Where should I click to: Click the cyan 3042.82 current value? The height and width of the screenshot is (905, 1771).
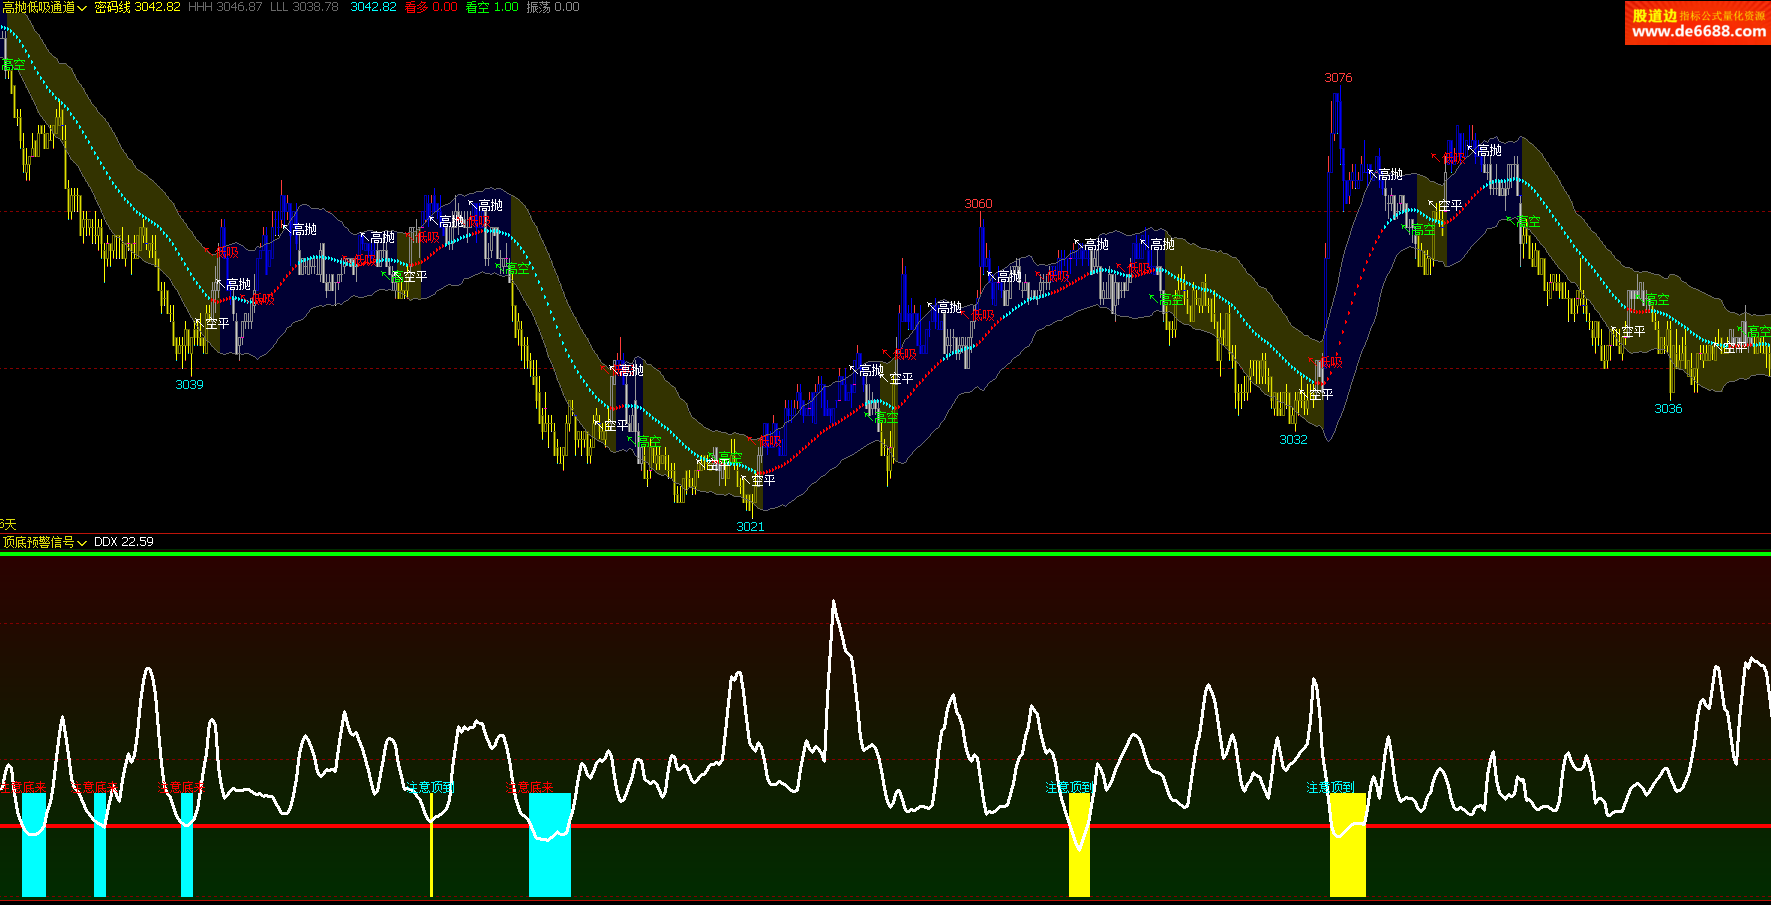pos(373,7)
